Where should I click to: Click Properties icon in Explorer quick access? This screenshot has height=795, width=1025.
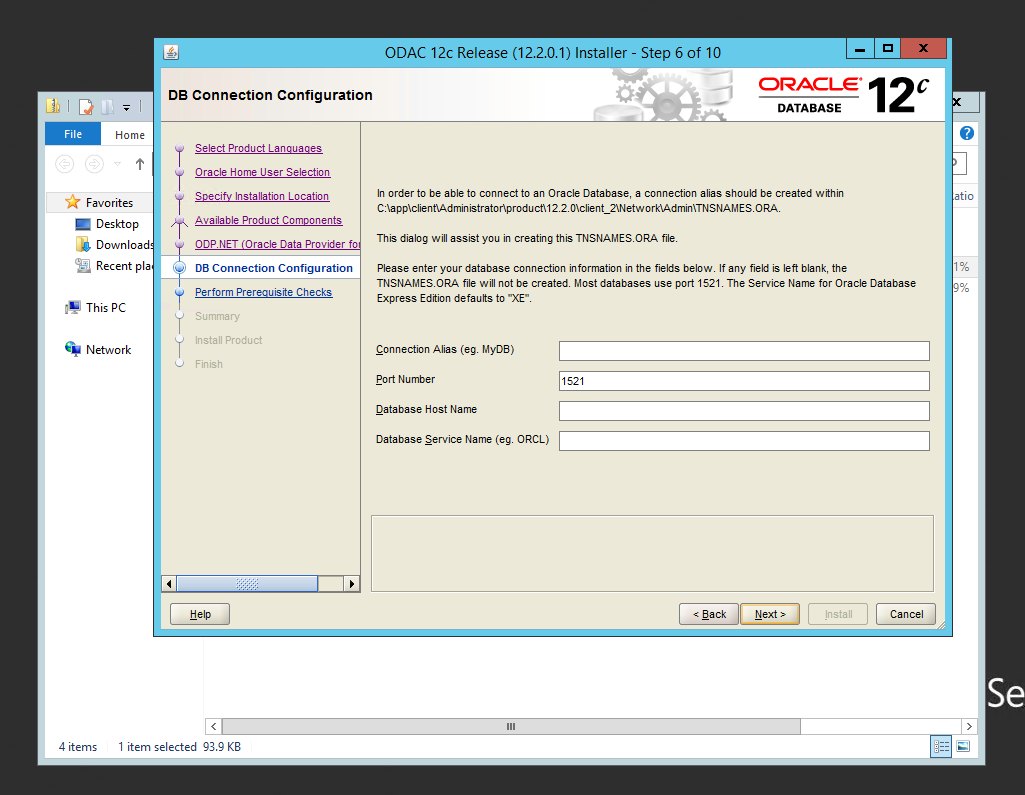tap(86, 107)
